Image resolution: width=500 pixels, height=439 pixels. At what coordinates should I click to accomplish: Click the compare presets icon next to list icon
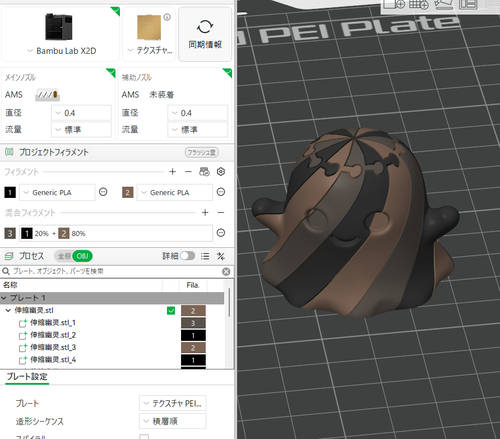tap(221, 256)
